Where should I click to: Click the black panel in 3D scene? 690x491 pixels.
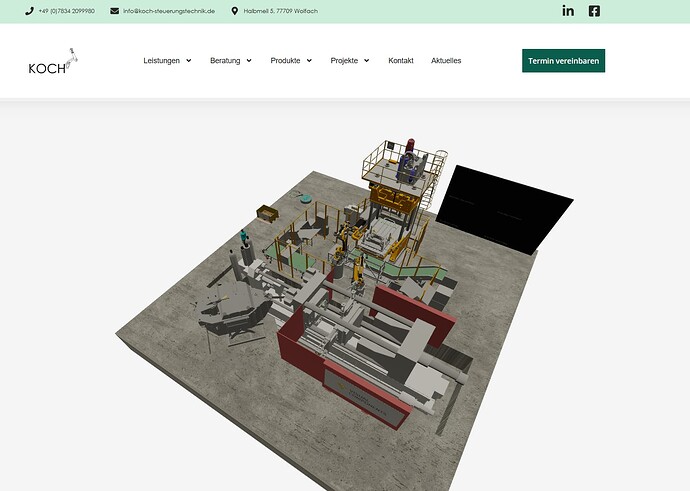505,208
